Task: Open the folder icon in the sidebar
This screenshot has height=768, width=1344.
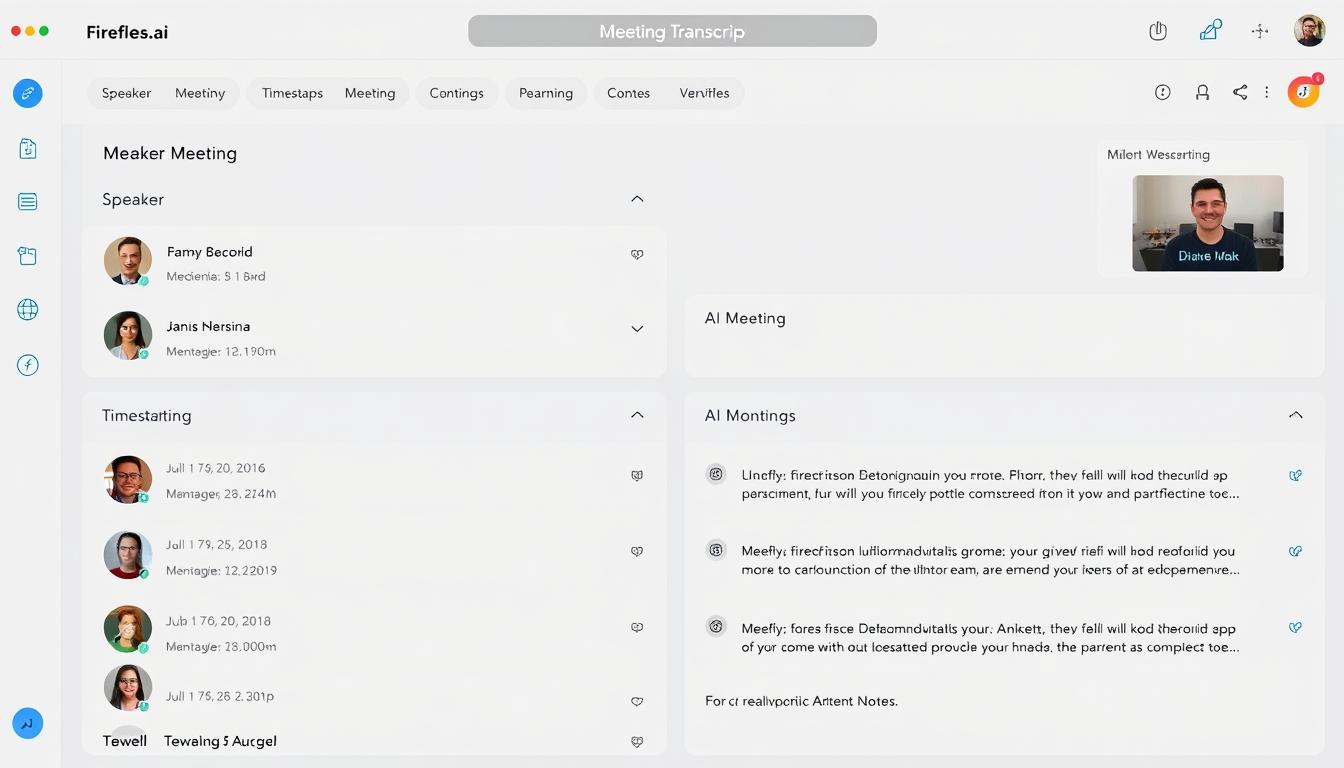Action: tap(27, 255)
